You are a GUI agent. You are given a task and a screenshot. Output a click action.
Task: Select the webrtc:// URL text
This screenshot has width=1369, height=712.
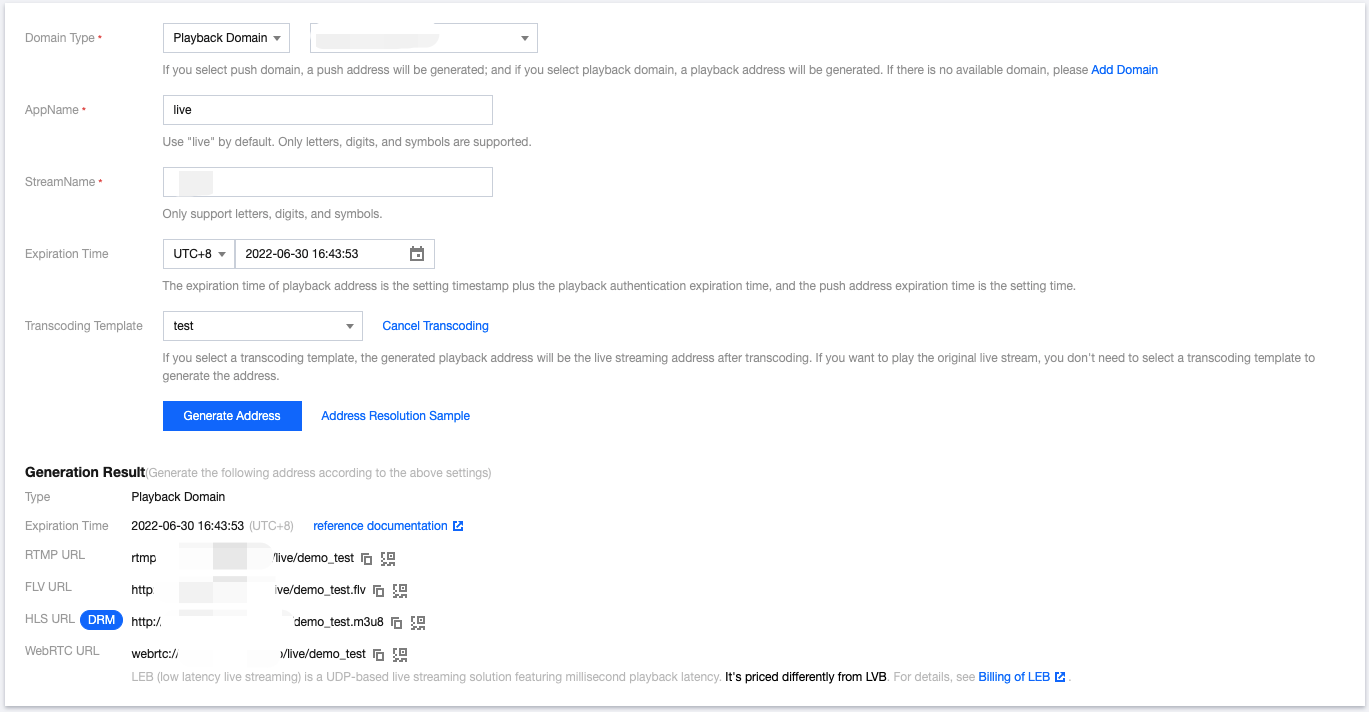pyautogui.click(x=249, y=654)
